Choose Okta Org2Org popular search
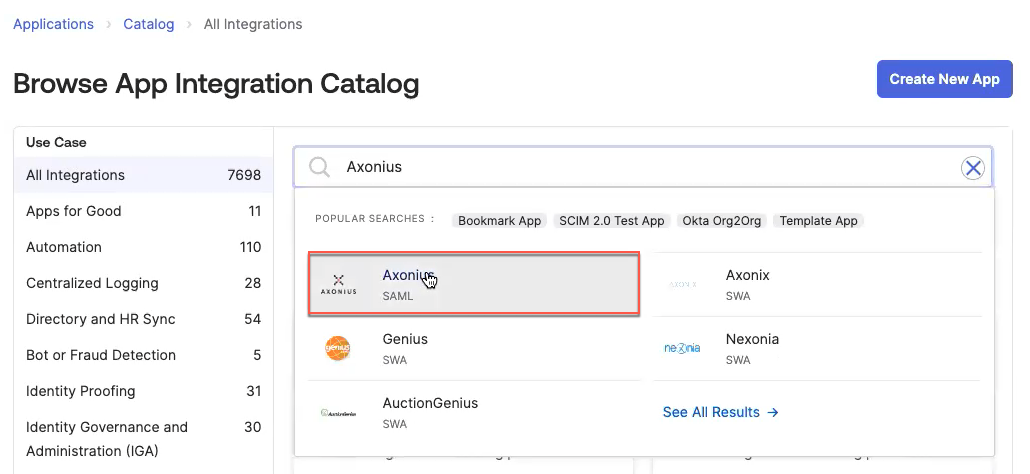This screenshot has height=474, width=1030. (722, 221)
